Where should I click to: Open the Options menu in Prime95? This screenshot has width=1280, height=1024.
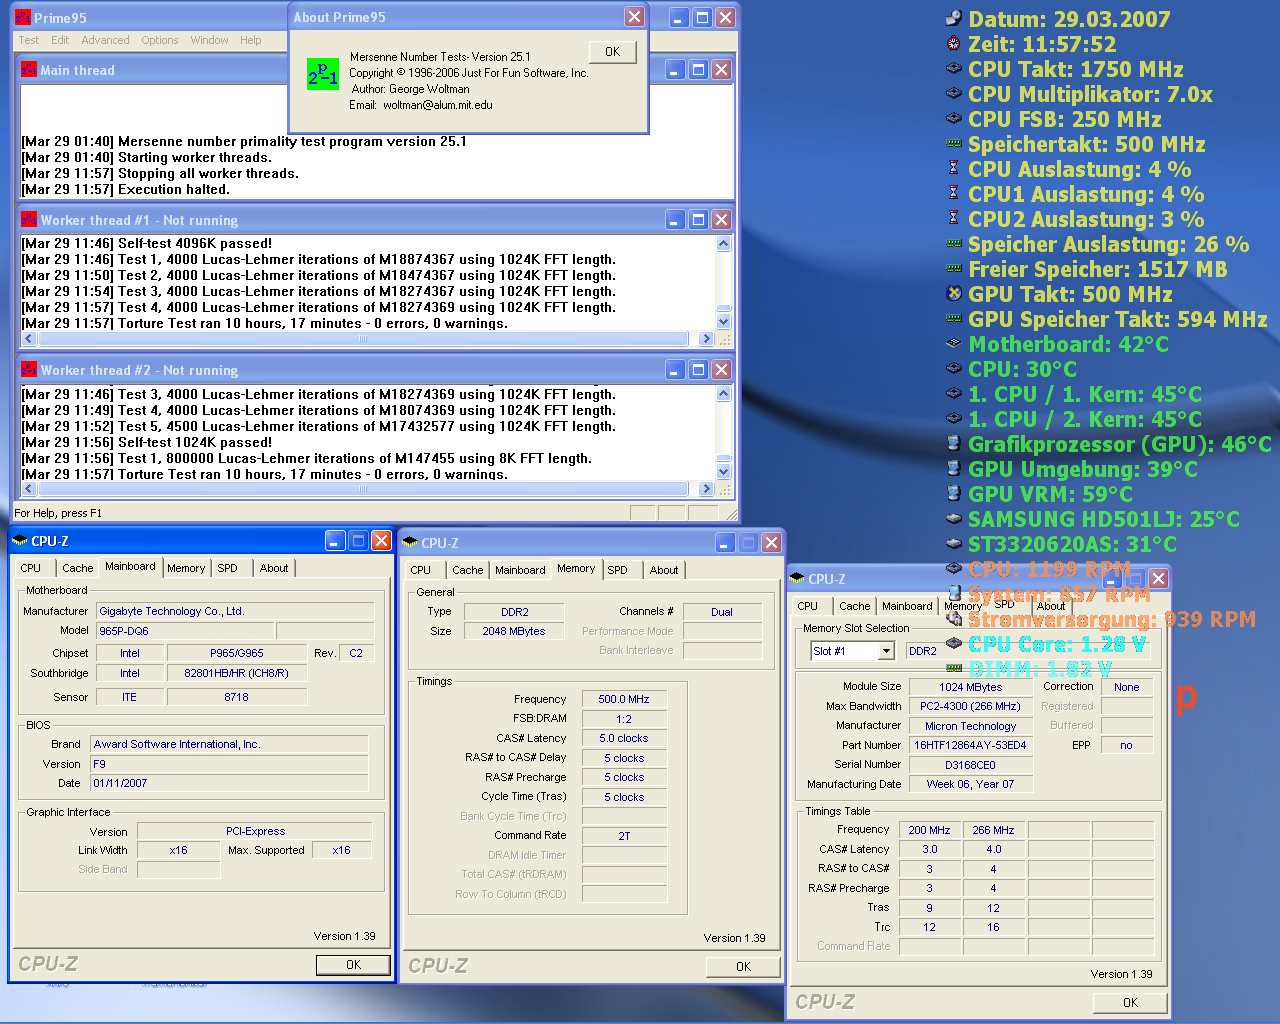pyautogui.click(x=159, y=40)
